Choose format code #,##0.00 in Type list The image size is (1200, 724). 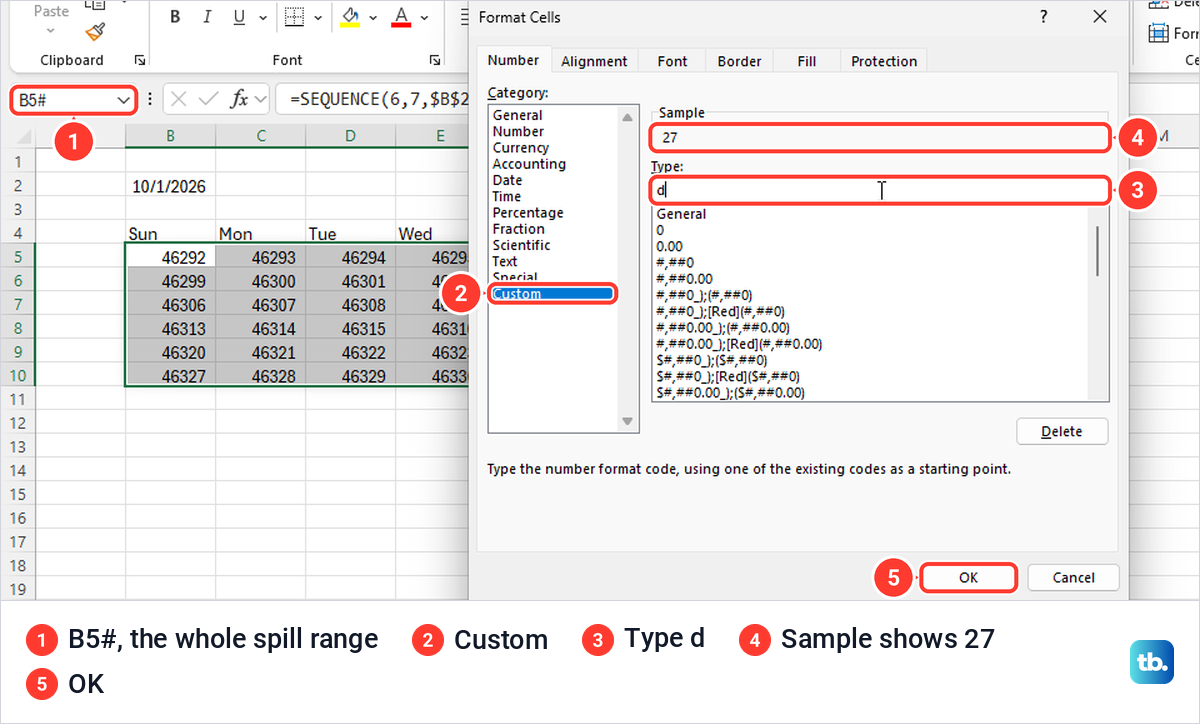tap(684, 279)
